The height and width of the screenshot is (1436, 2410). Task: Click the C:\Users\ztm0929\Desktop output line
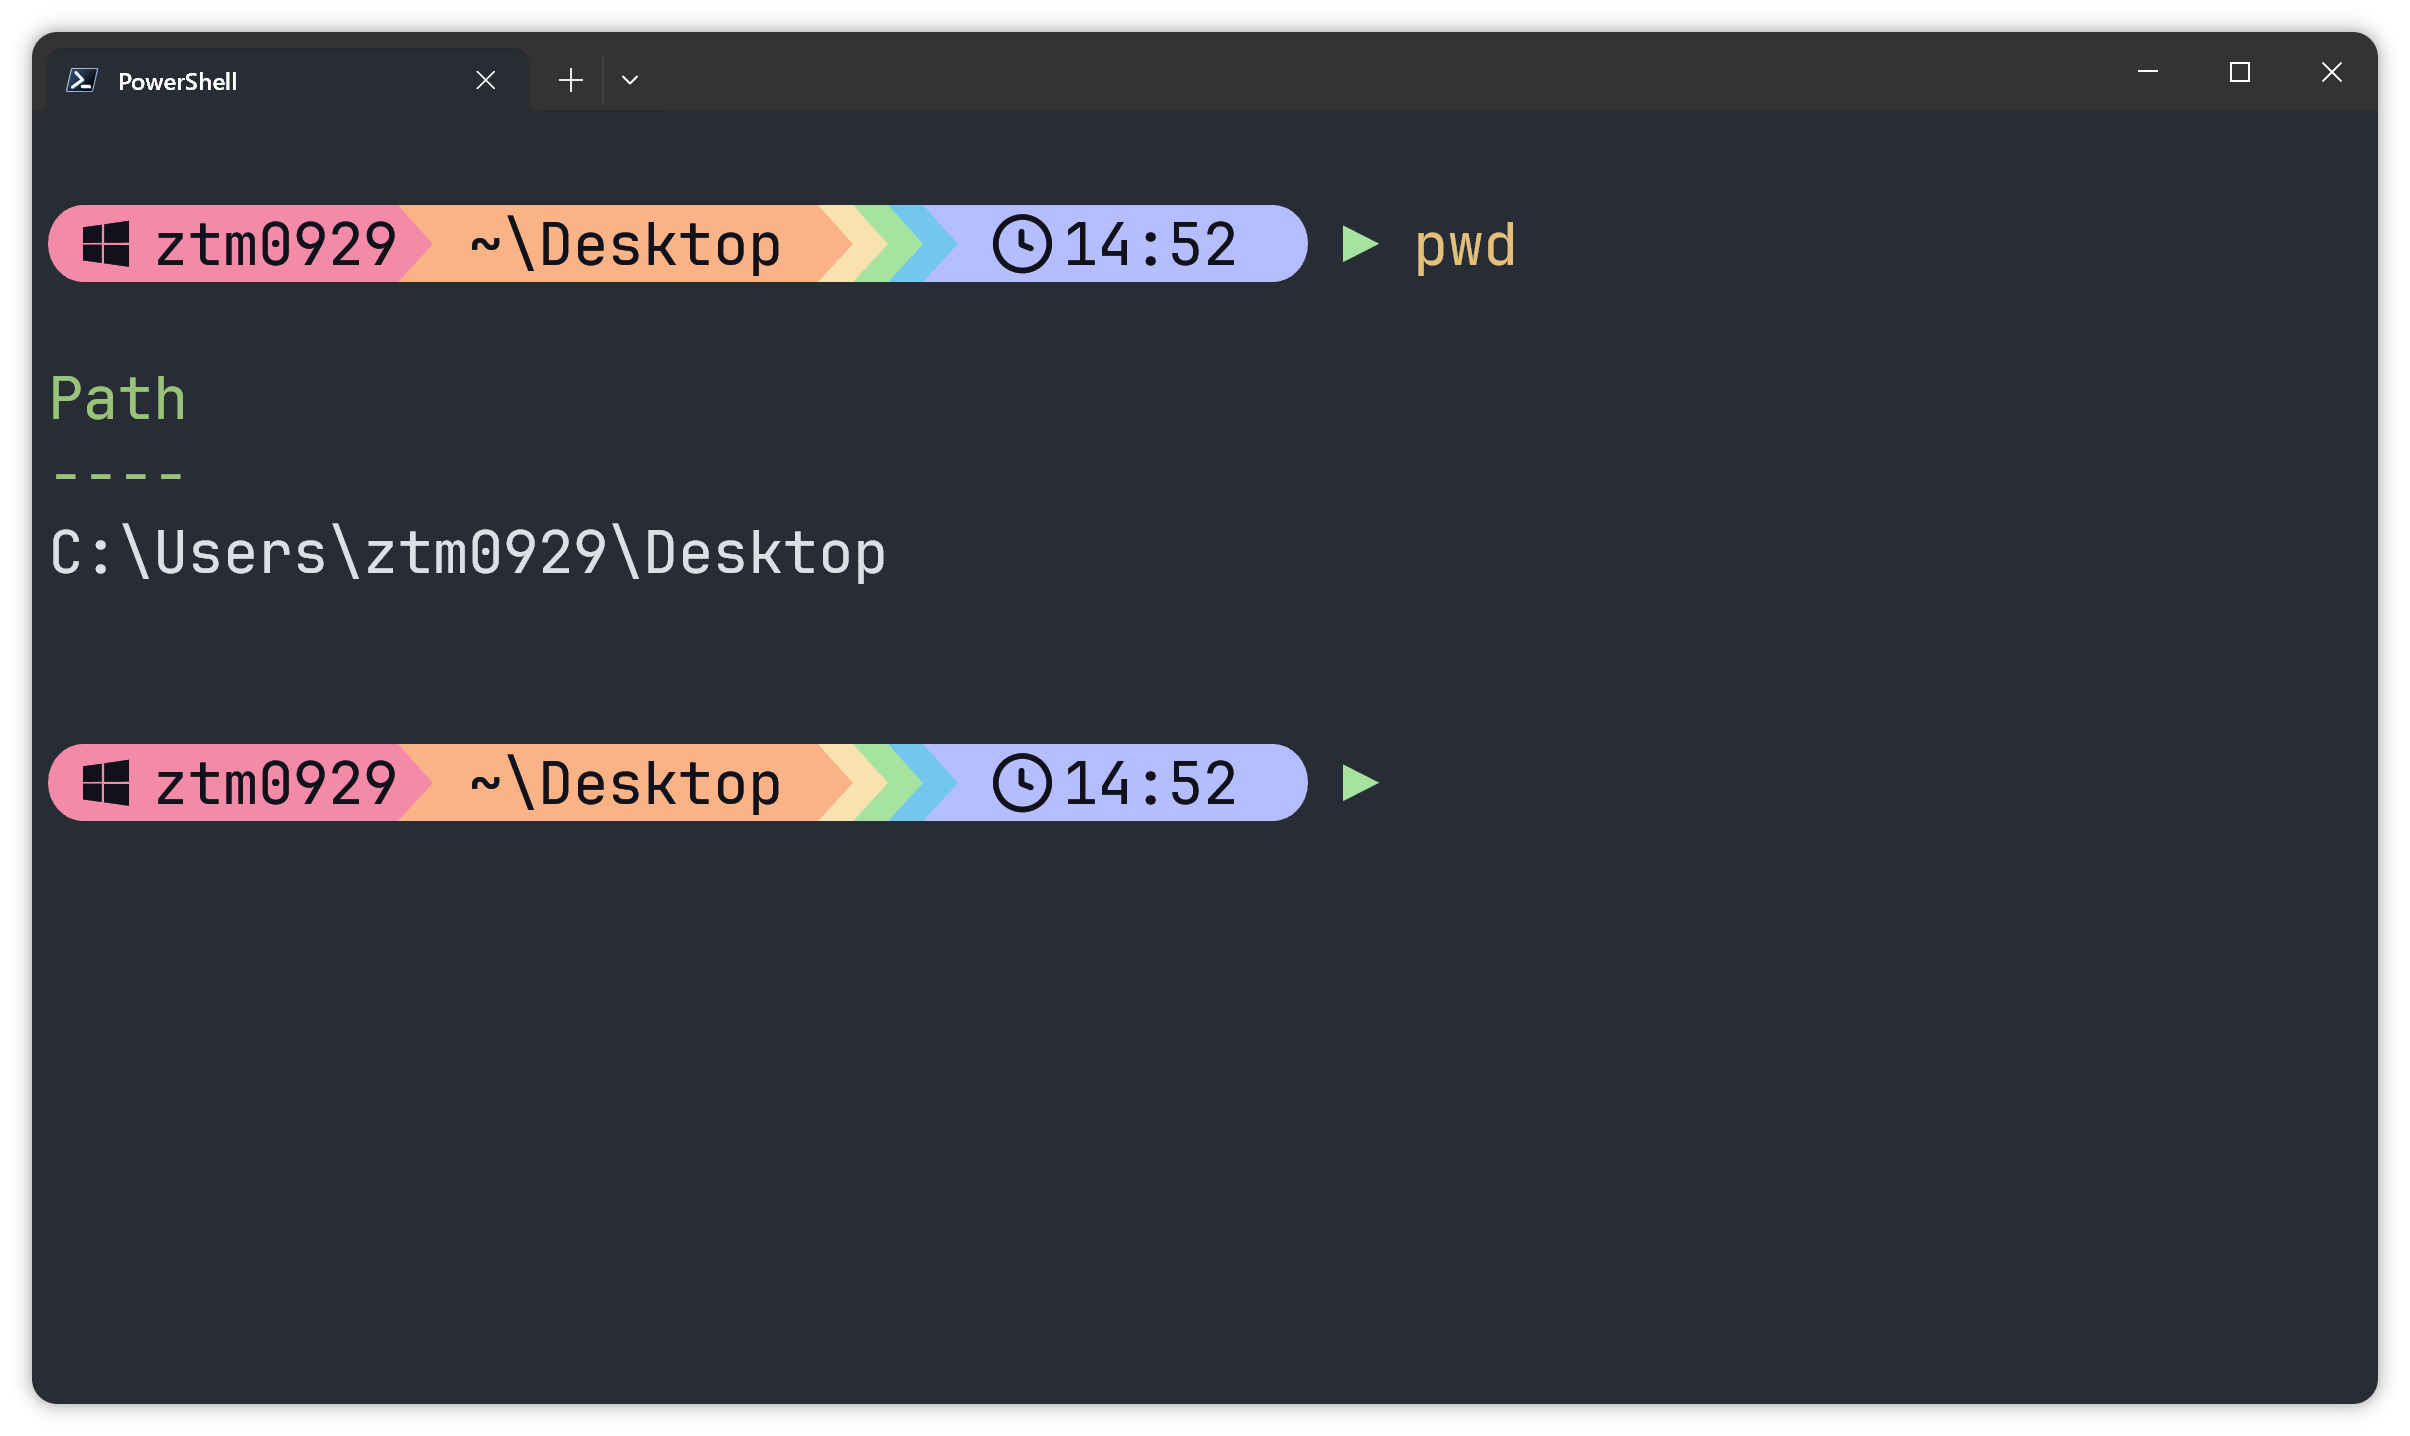click(x=468, y=553)
